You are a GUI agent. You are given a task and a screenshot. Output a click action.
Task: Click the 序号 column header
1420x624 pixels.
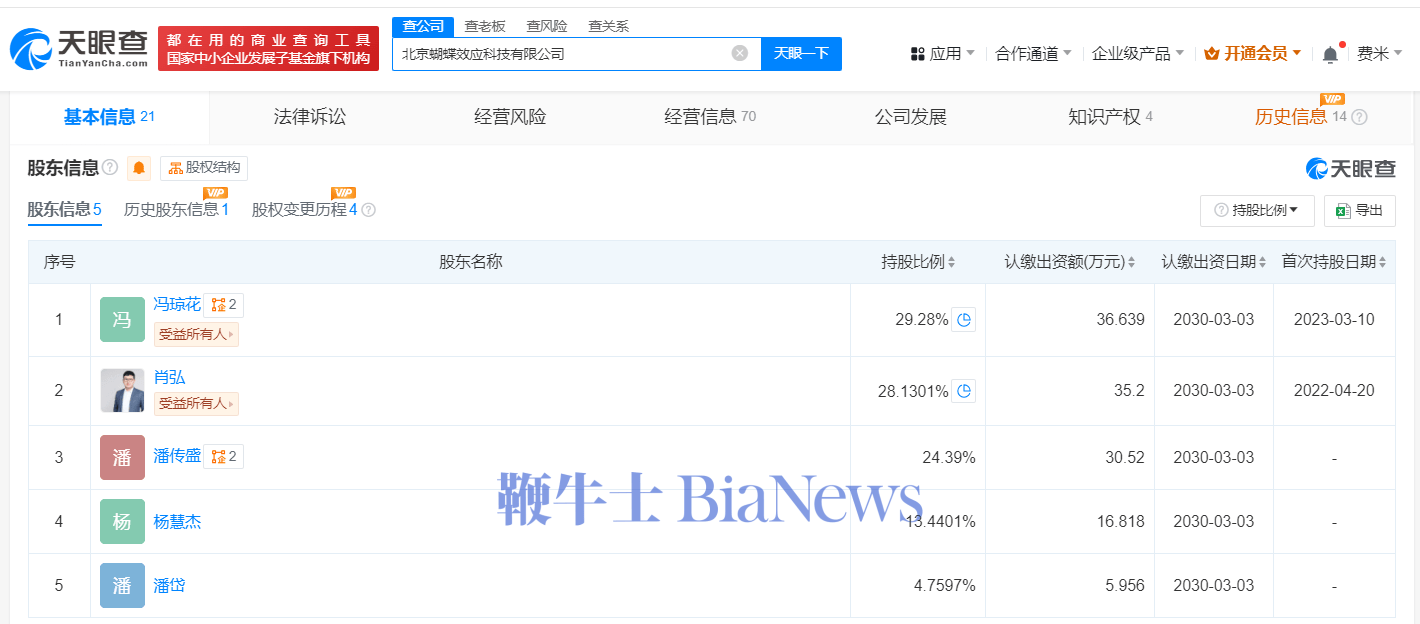pos(59,262)
